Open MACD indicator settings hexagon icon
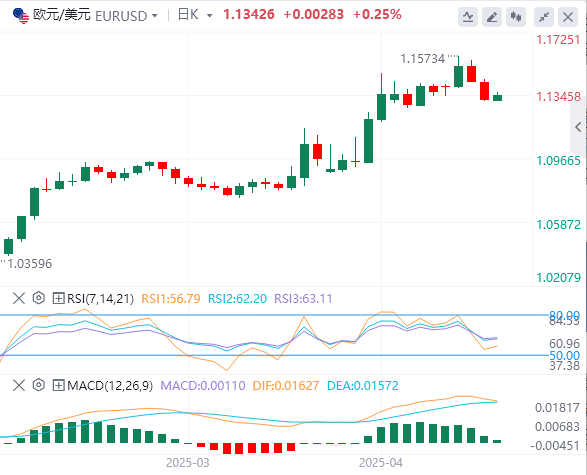This screenshot has height=475, width=587. 39,385
